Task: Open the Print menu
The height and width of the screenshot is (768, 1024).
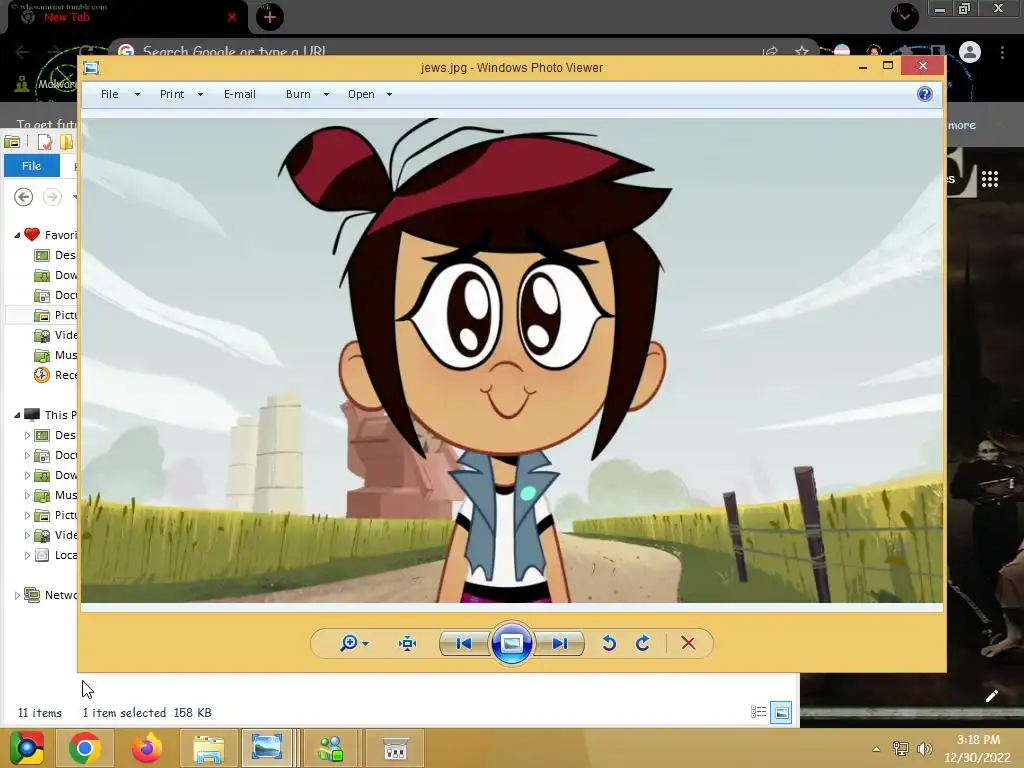Action: pyautogui.click(x=172, y=94)
